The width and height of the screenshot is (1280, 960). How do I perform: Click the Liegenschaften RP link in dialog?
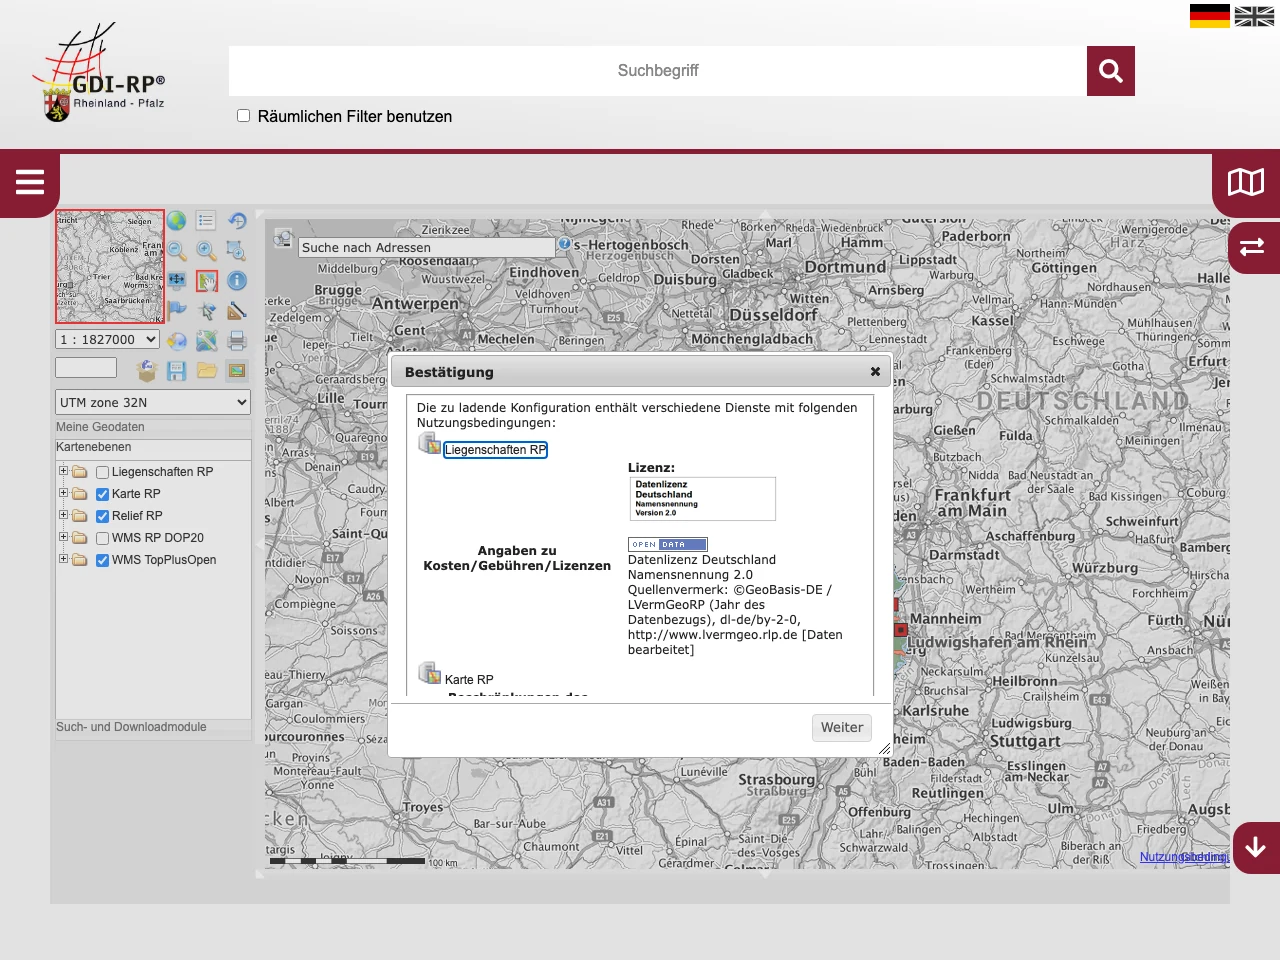point(495,450)
